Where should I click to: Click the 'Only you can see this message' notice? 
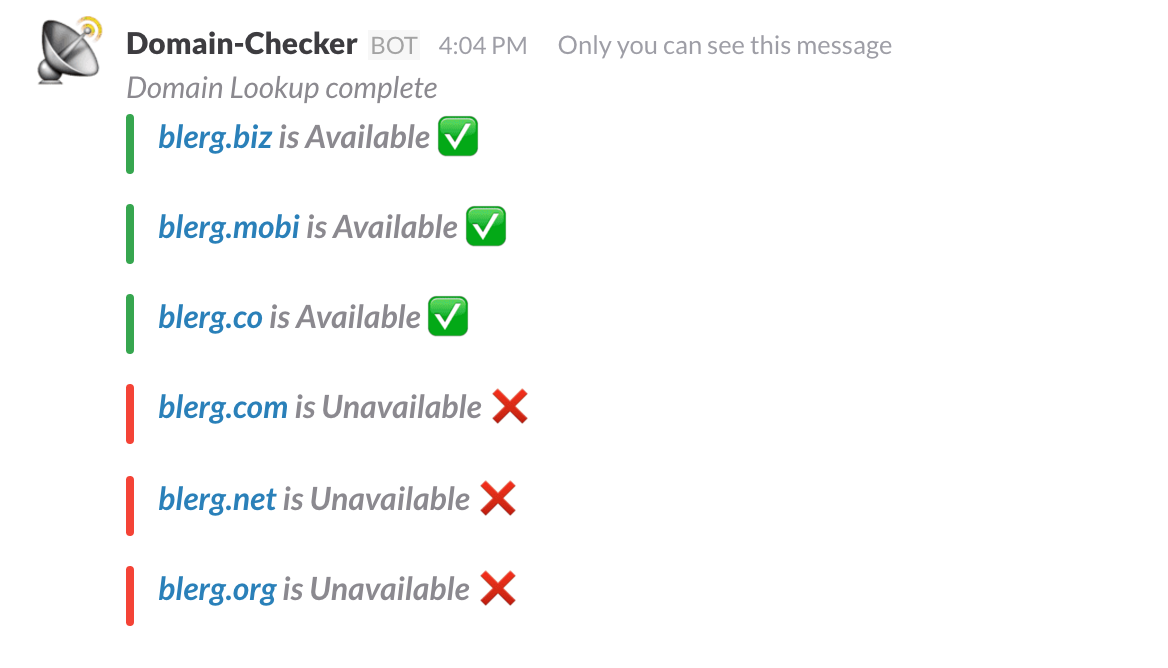pos(725,45)
